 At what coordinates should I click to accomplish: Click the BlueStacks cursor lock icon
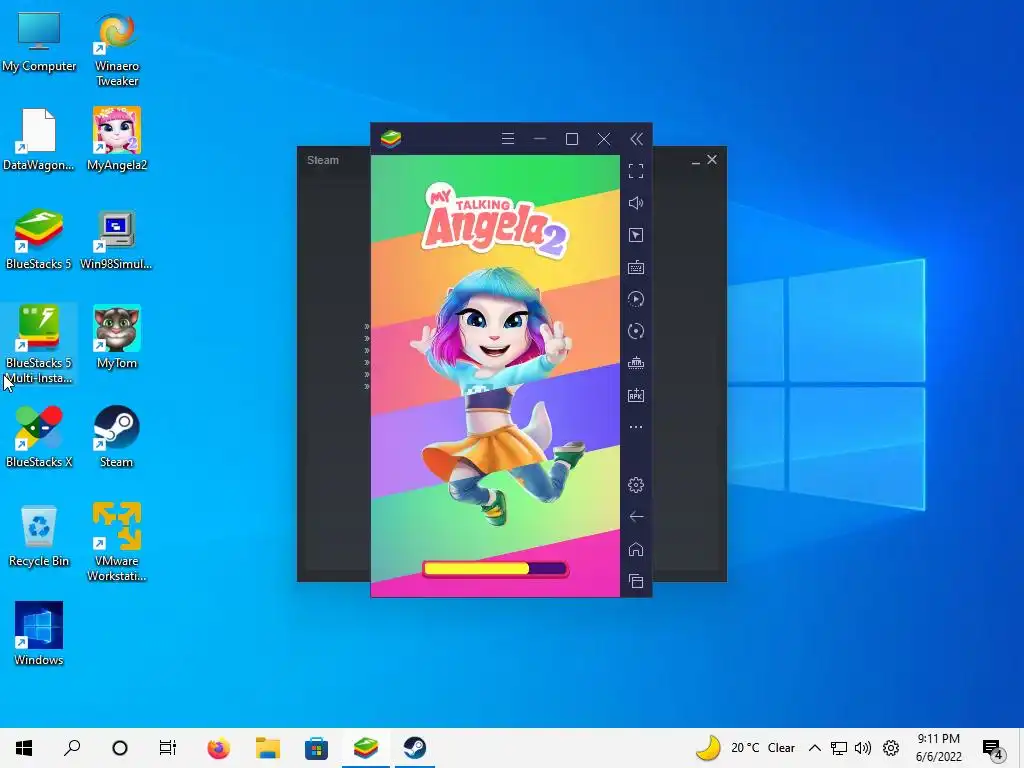tap(636, 235)
